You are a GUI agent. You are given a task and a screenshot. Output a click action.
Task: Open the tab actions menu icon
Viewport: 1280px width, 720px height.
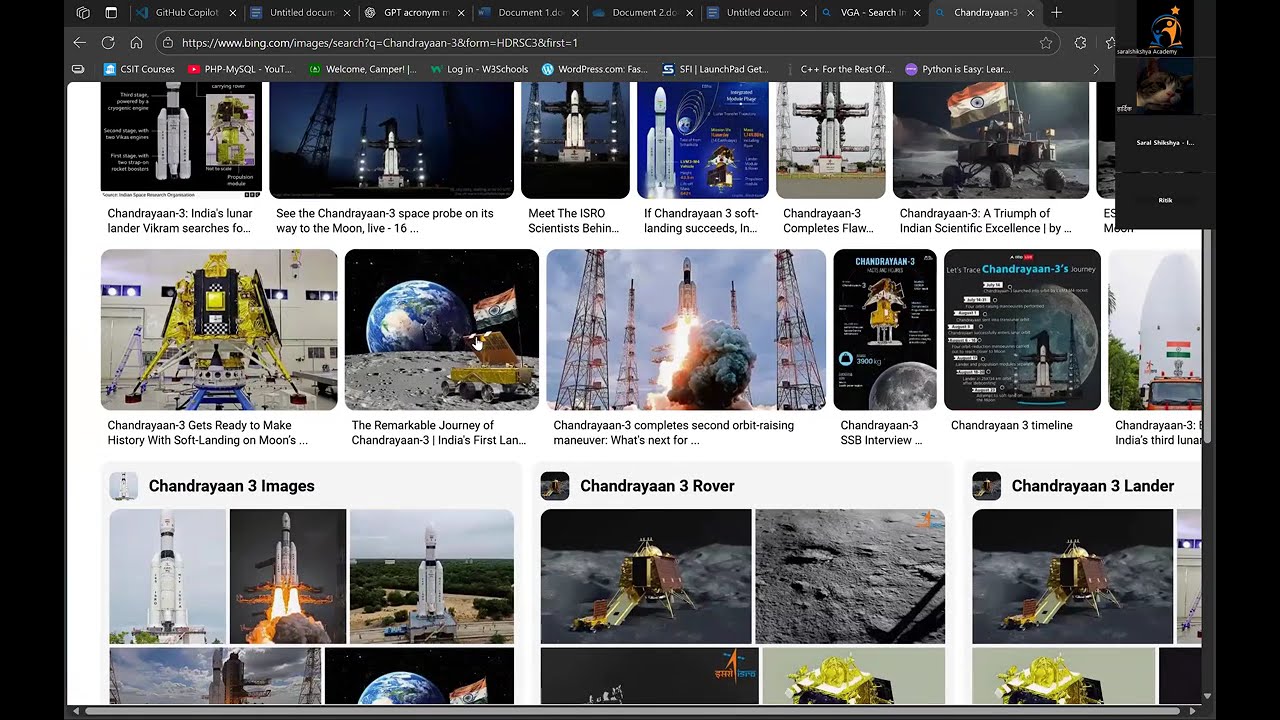(111, 13)
